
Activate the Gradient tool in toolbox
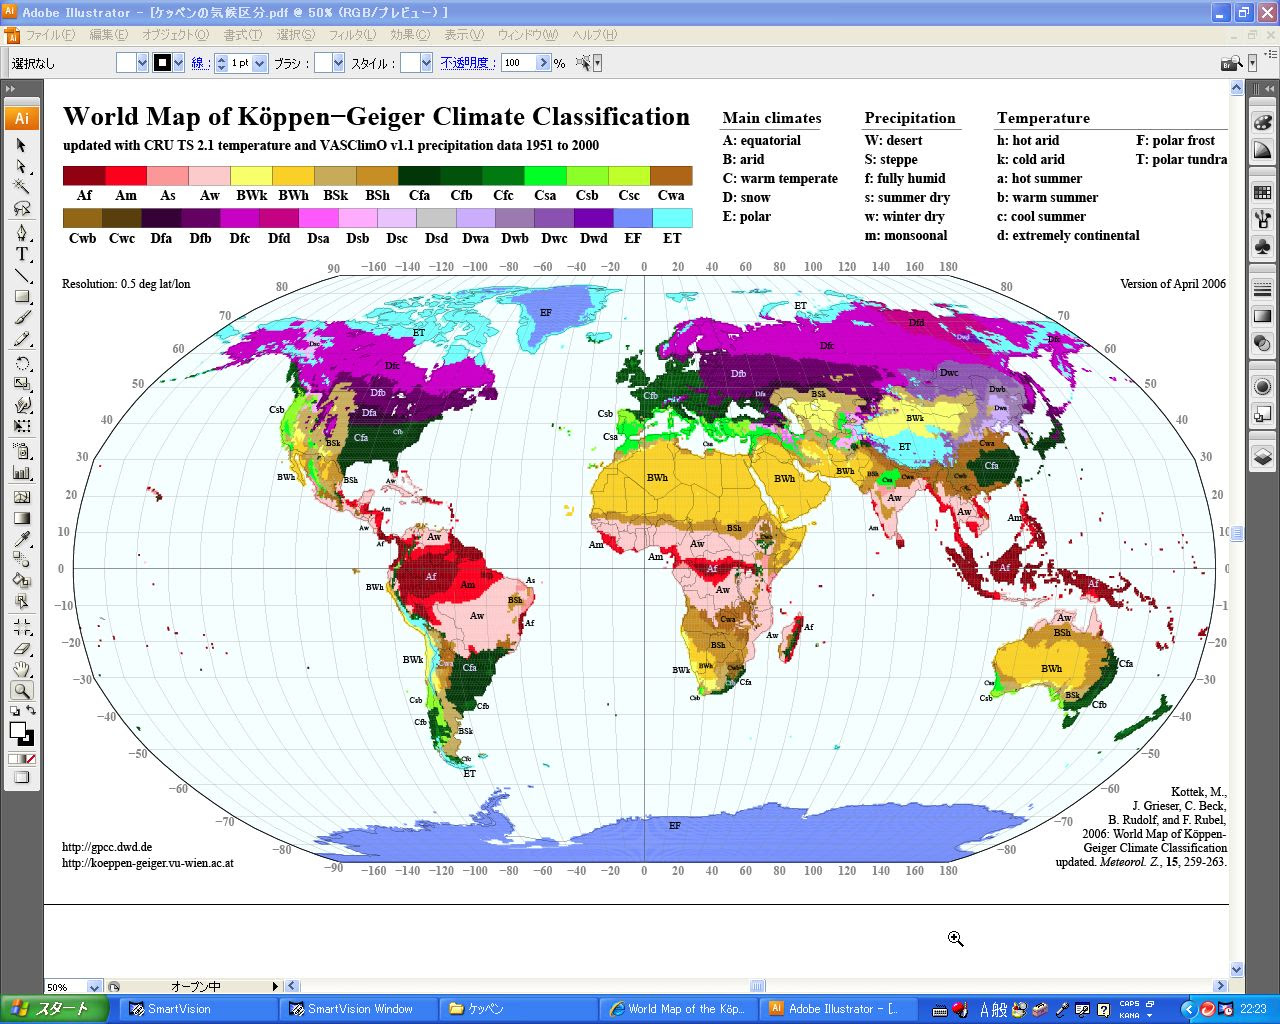point(22,518)
